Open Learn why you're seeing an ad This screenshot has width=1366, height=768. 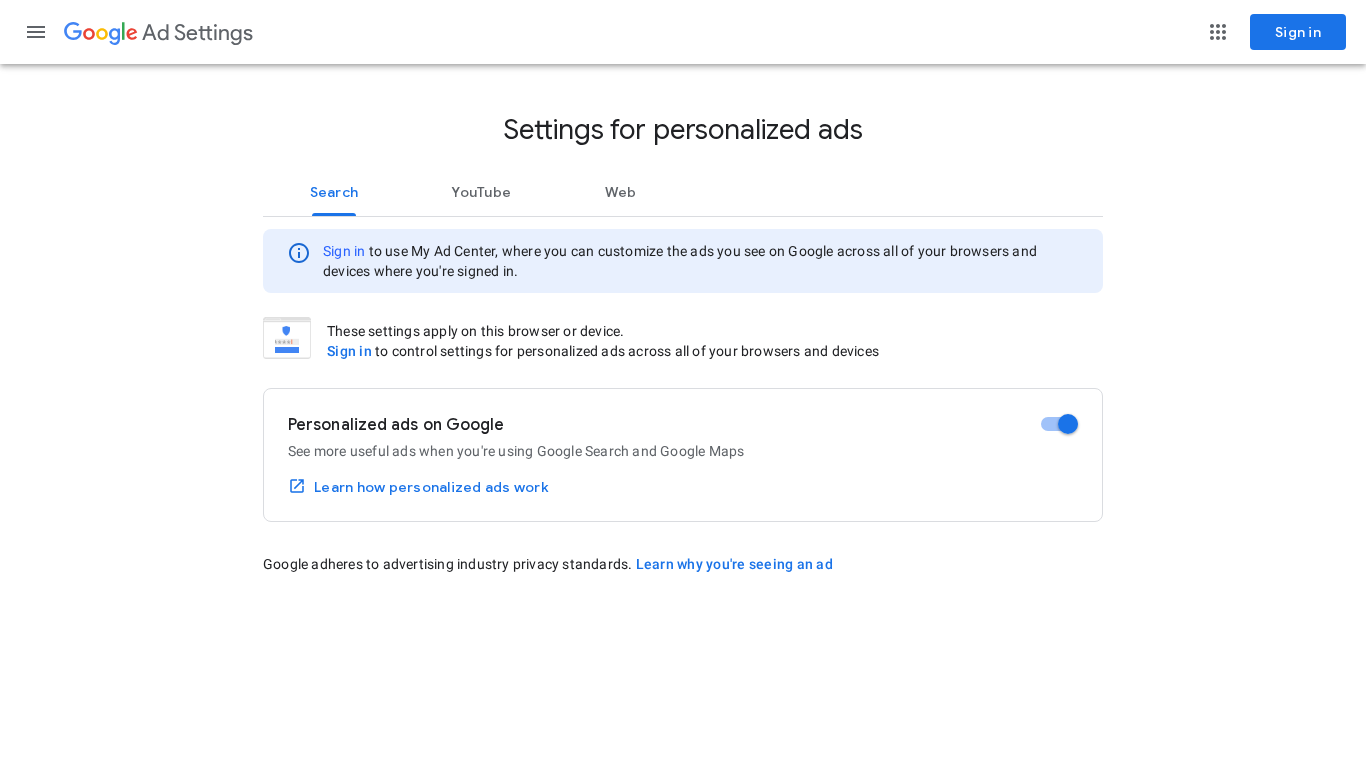coord(734,564)
